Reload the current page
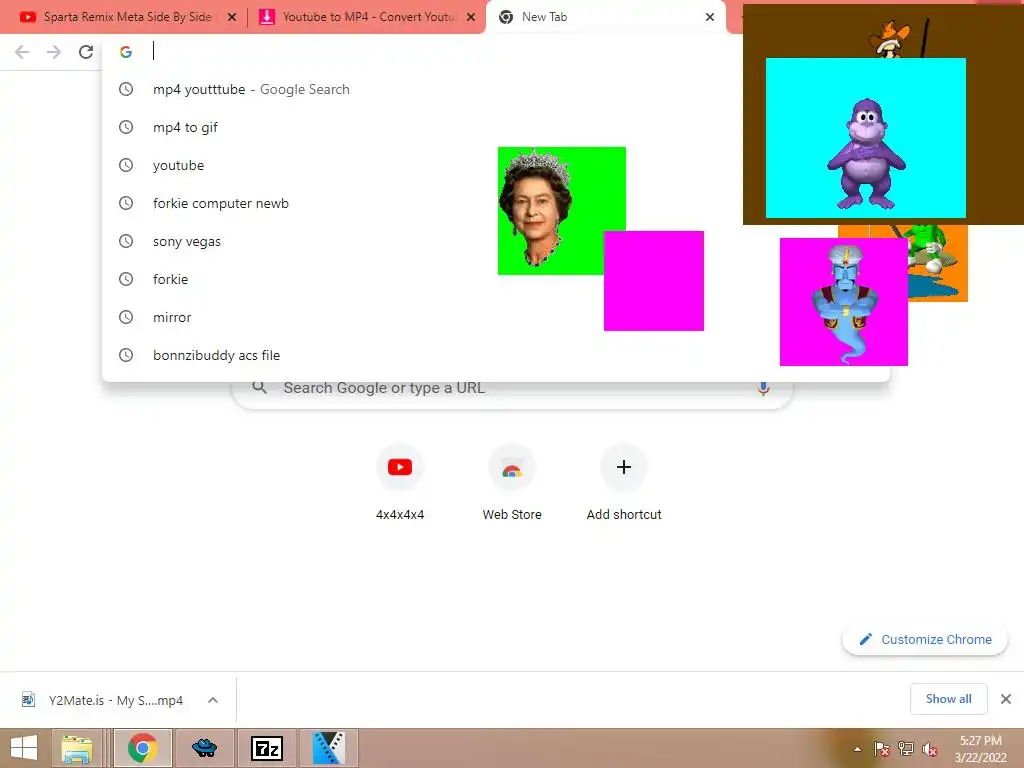 (86, 52)
